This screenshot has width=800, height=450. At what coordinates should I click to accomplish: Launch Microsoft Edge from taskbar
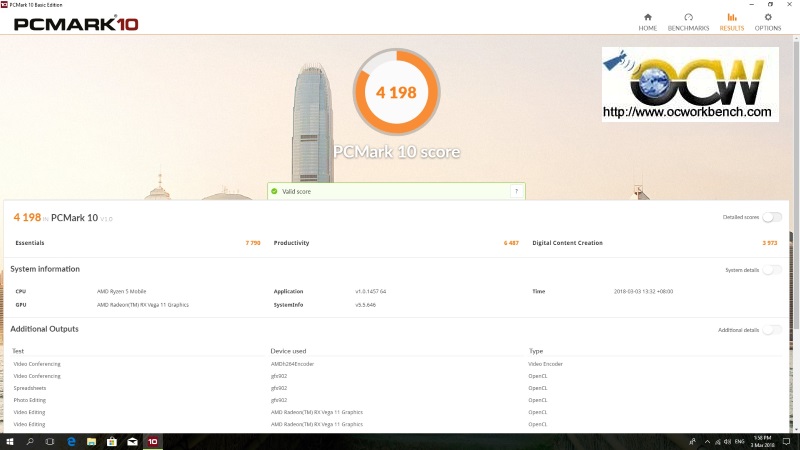71,442
